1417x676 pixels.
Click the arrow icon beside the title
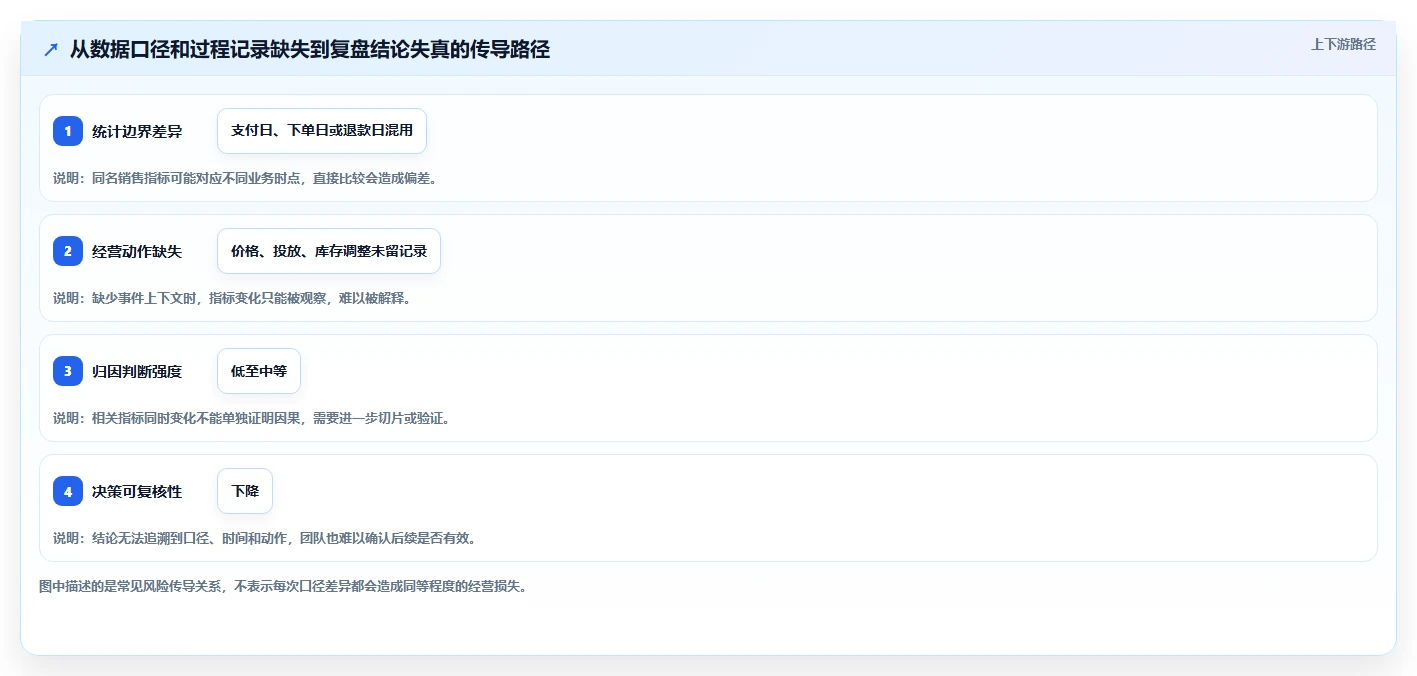tap(51, 49)
